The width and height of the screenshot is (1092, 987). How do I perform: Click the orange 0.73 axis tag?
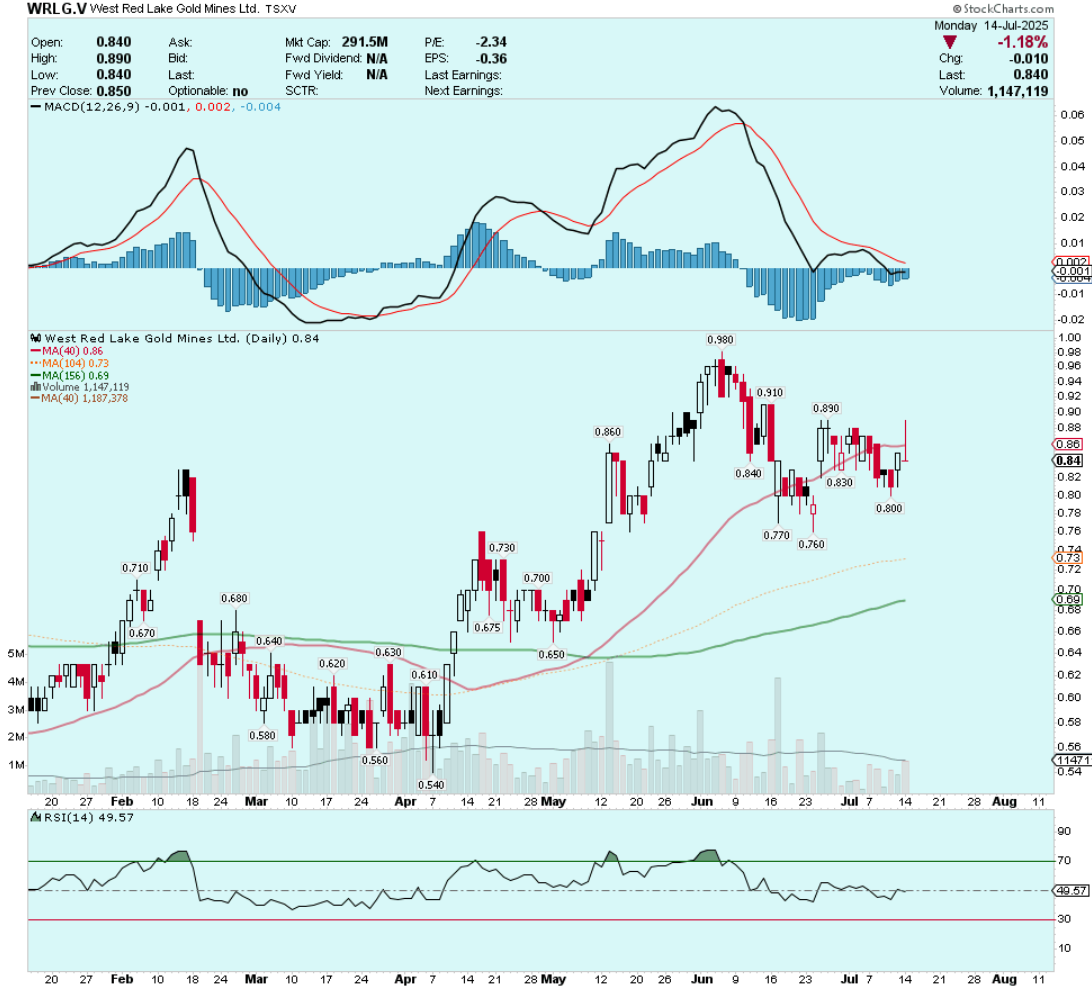1068,558
